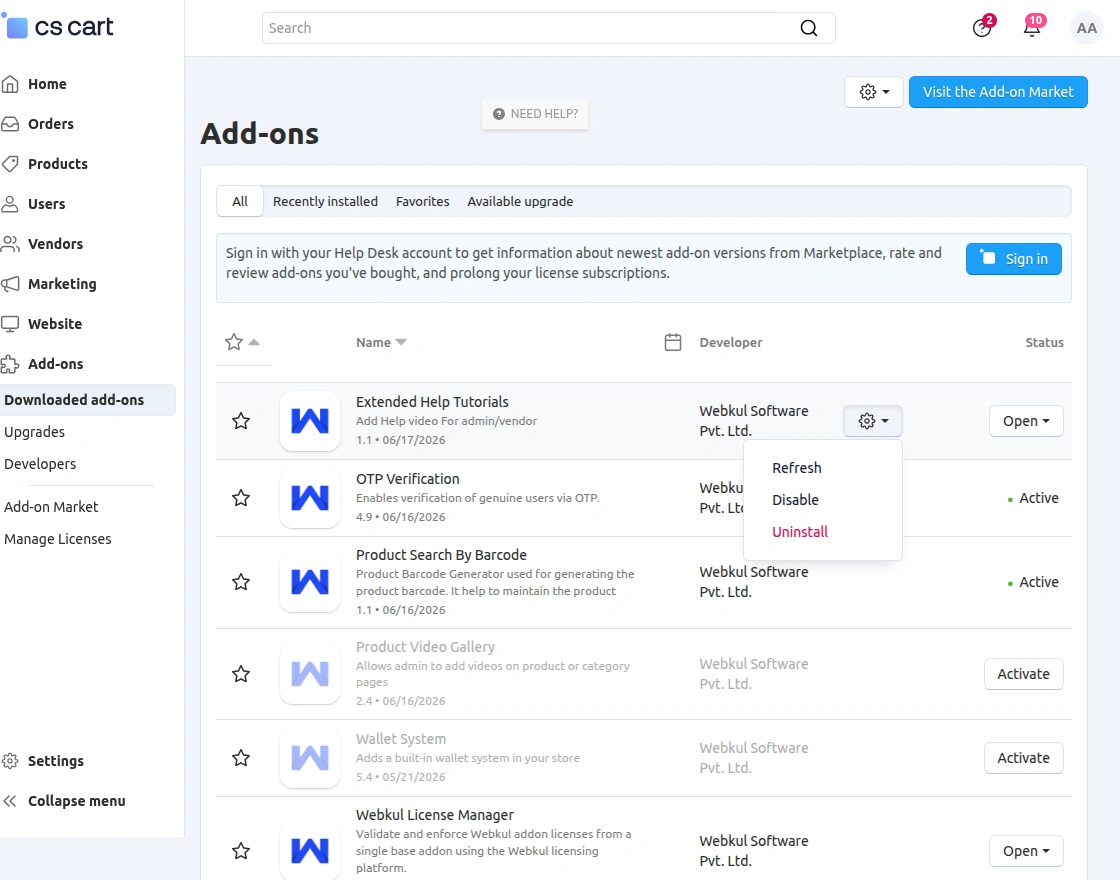
Task: Open Manage Licenses sidebar link
Action: [x=58, y=539]
